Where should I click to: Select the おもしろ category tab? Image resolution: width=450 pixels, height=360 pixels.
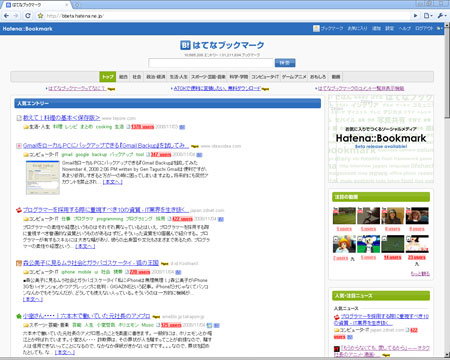coord(318,77)
